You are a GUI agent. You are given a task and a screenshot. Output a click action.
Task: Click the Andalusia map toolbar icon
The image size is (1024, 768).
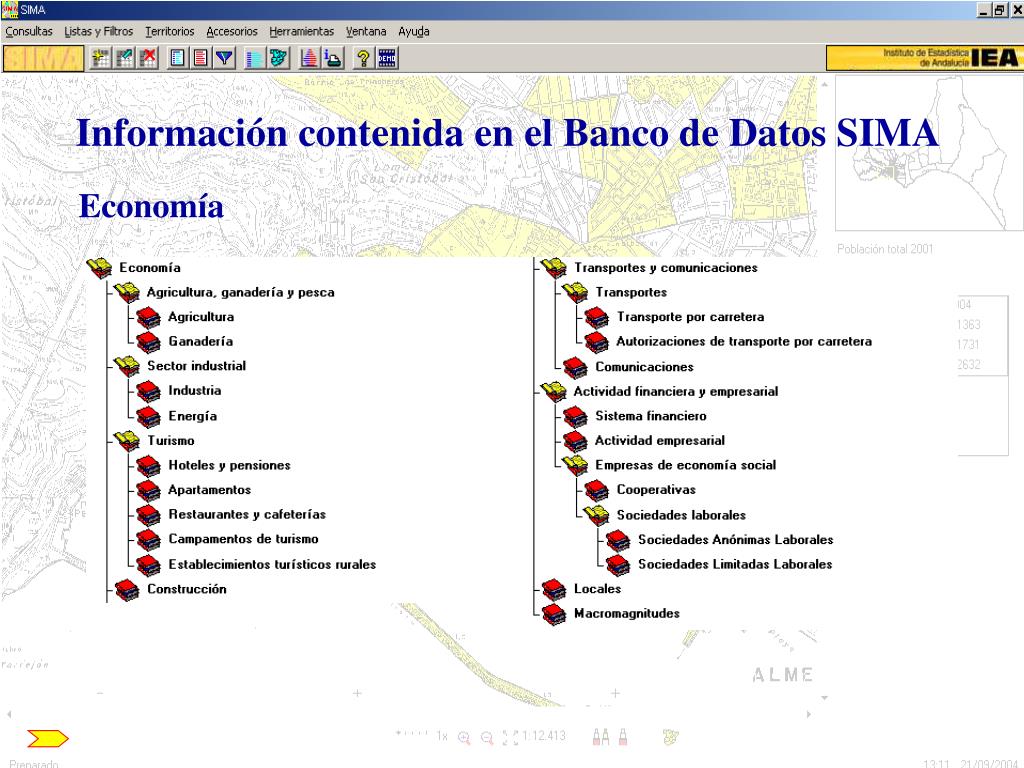point(278,58)
